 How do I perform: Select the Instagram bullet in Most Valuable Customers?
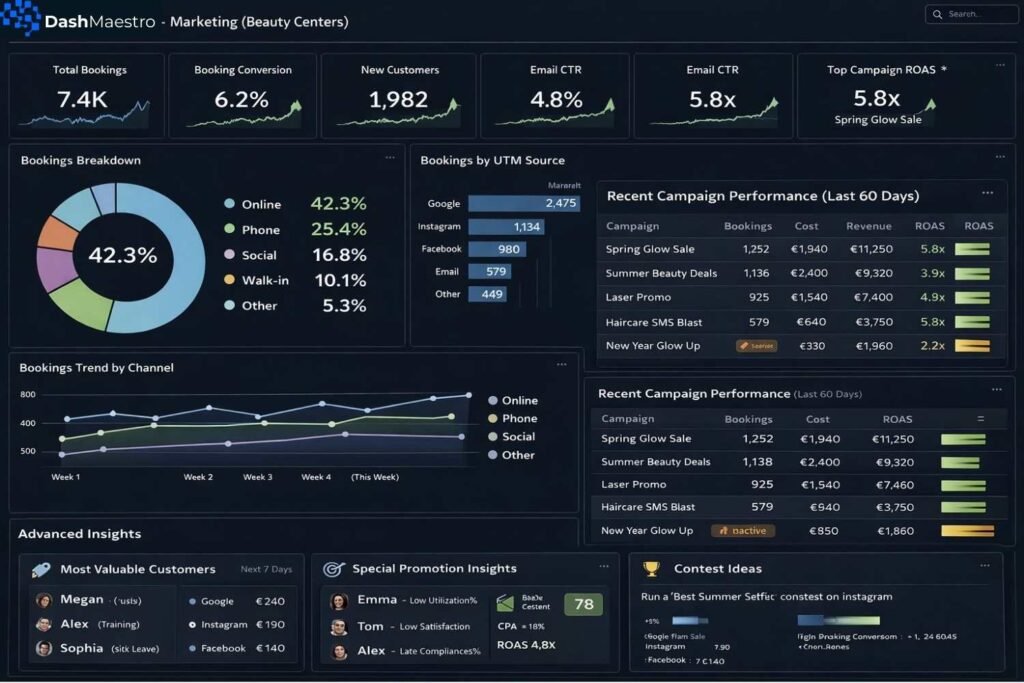click(x=192, y=625)
